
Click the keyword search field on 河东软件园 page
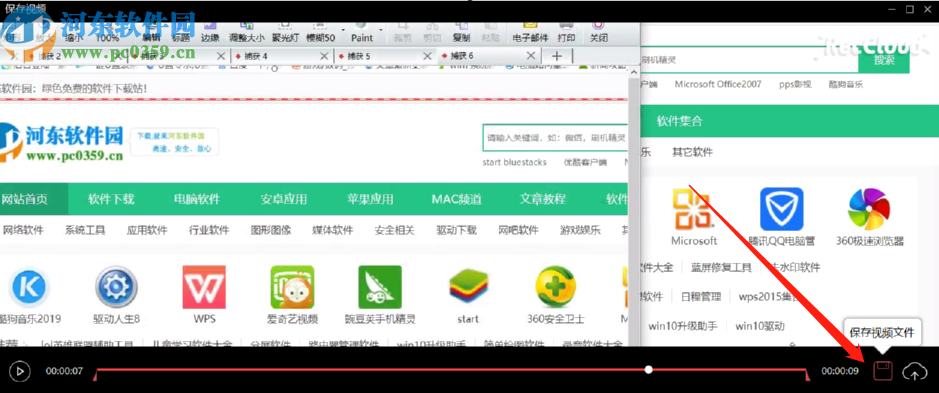tap(555, 138)
